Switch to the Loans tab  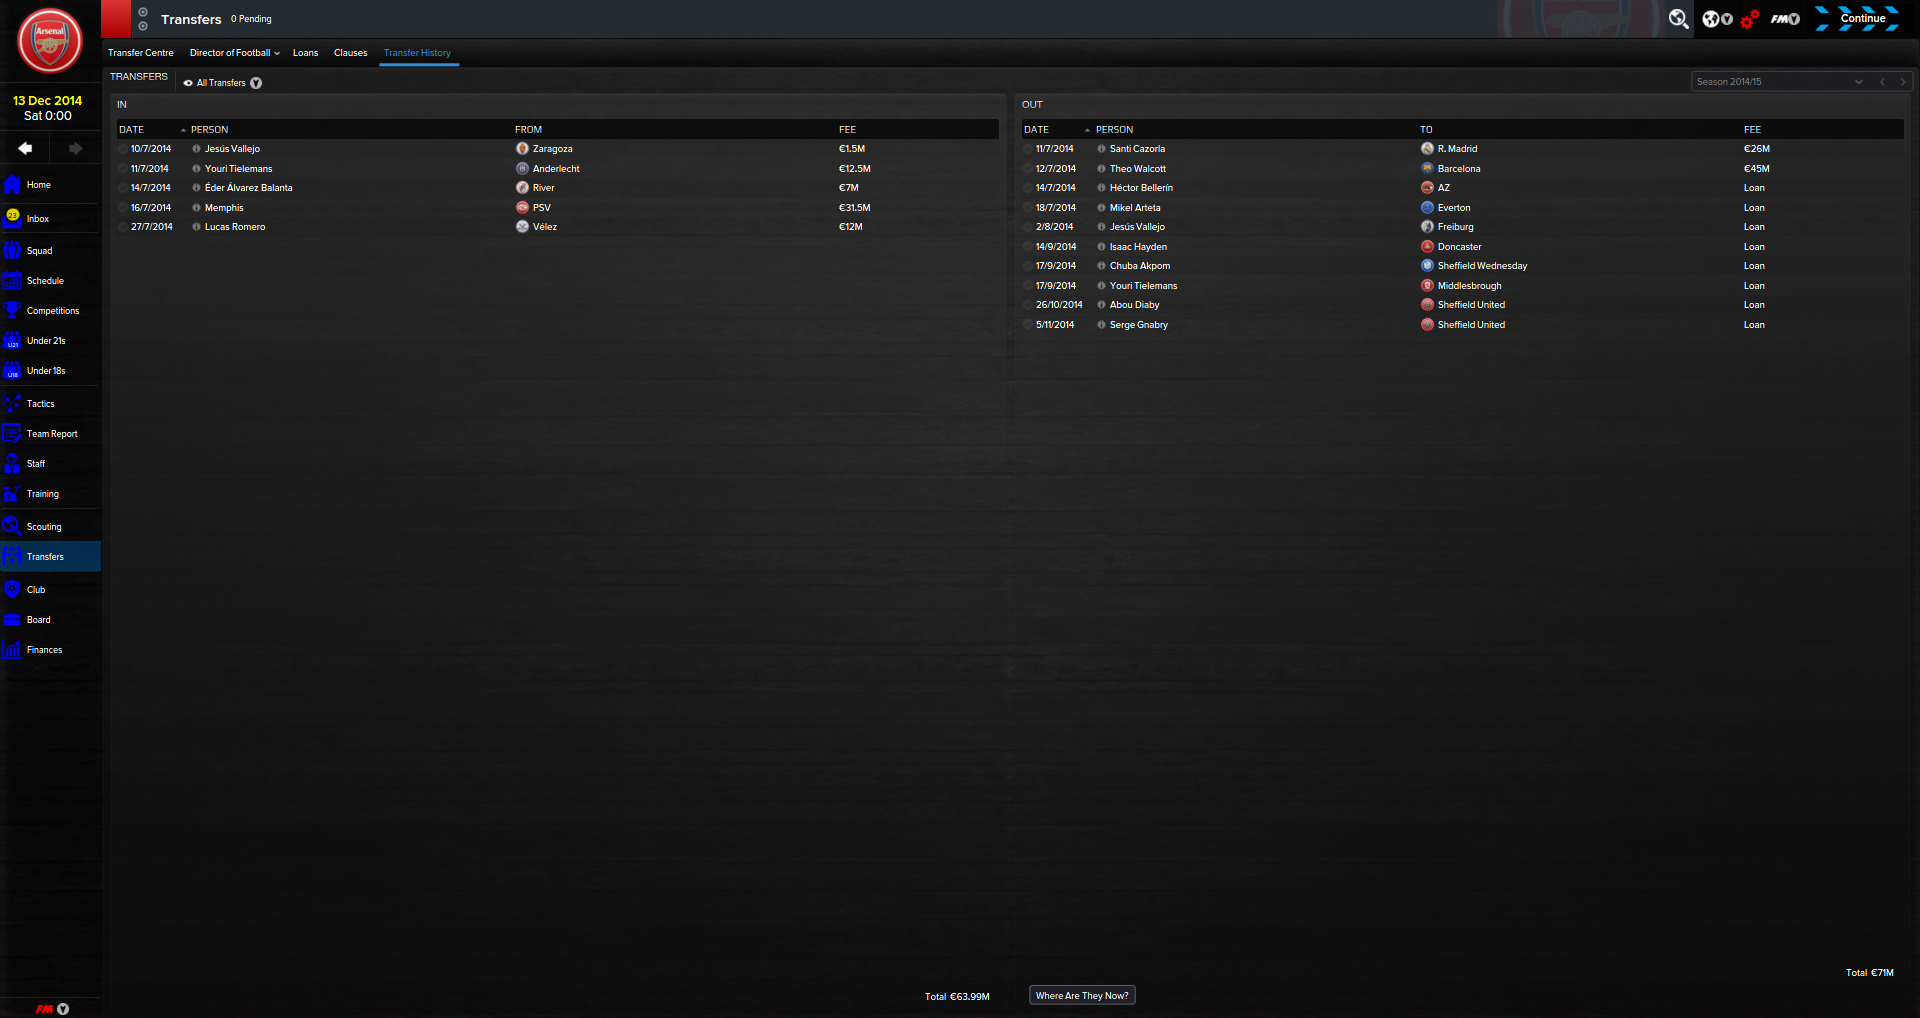coord(306,53)
